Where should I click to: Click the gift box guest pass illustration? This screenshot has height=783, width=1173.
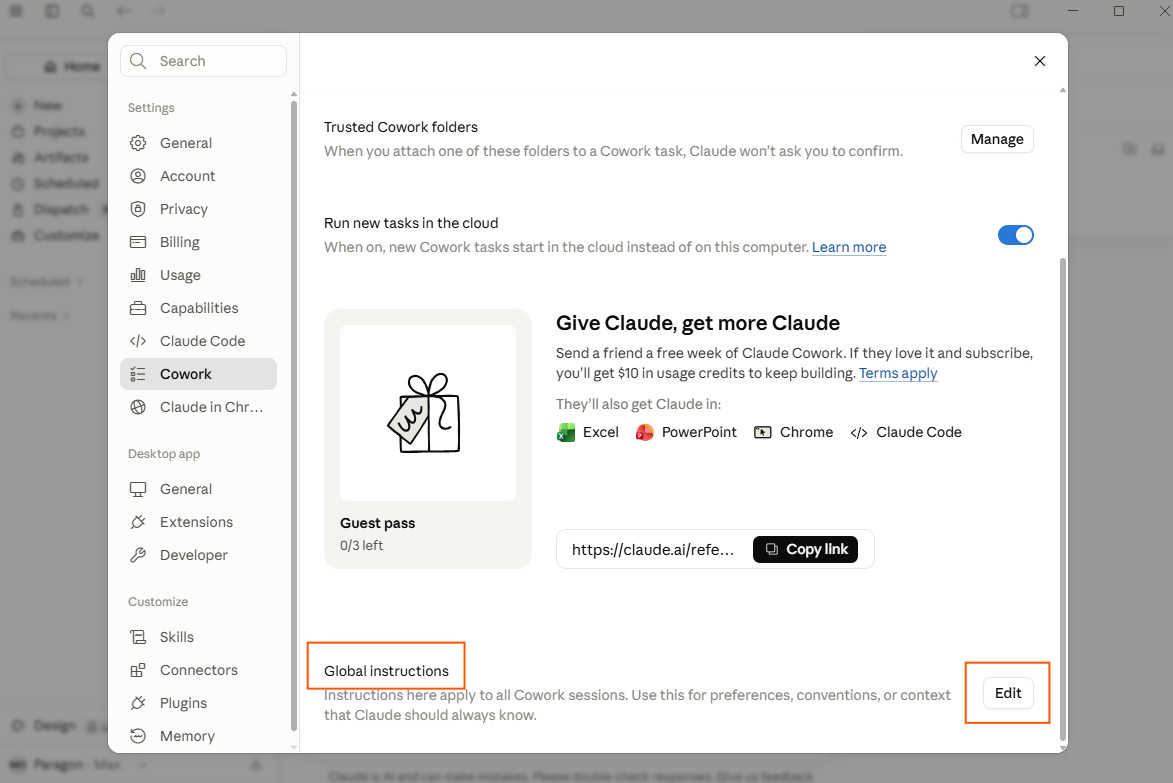pyautogui.click(x=424, y=413)
